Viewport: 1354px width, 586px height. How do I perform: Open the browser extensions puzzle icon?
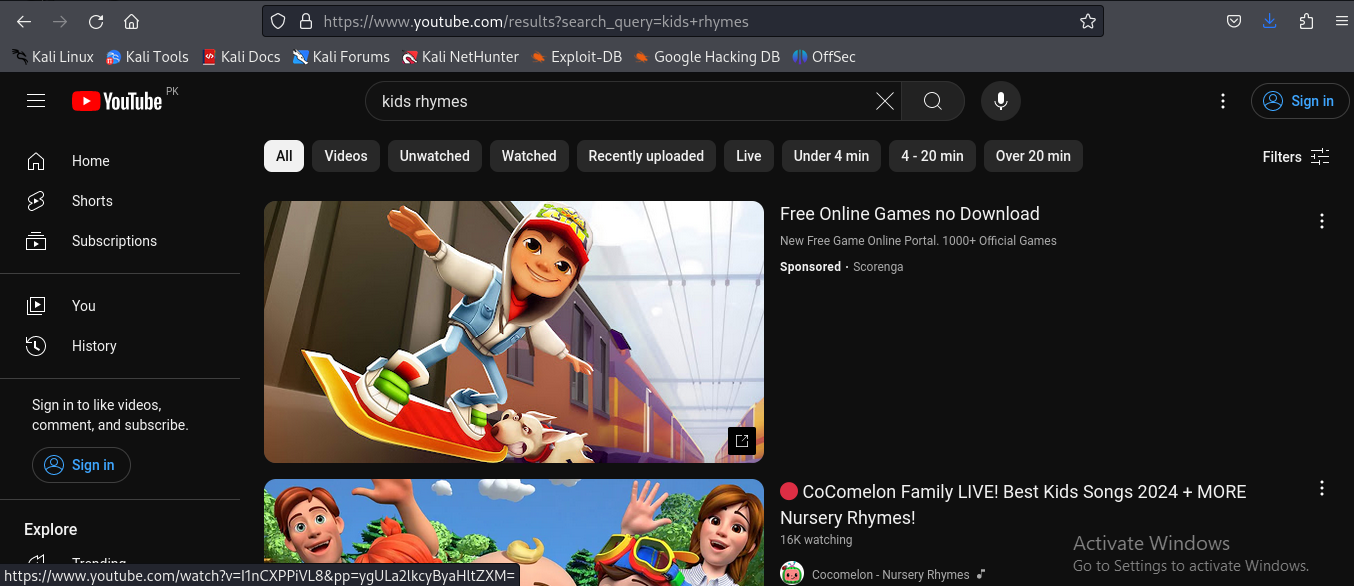tap(1306, 21)
